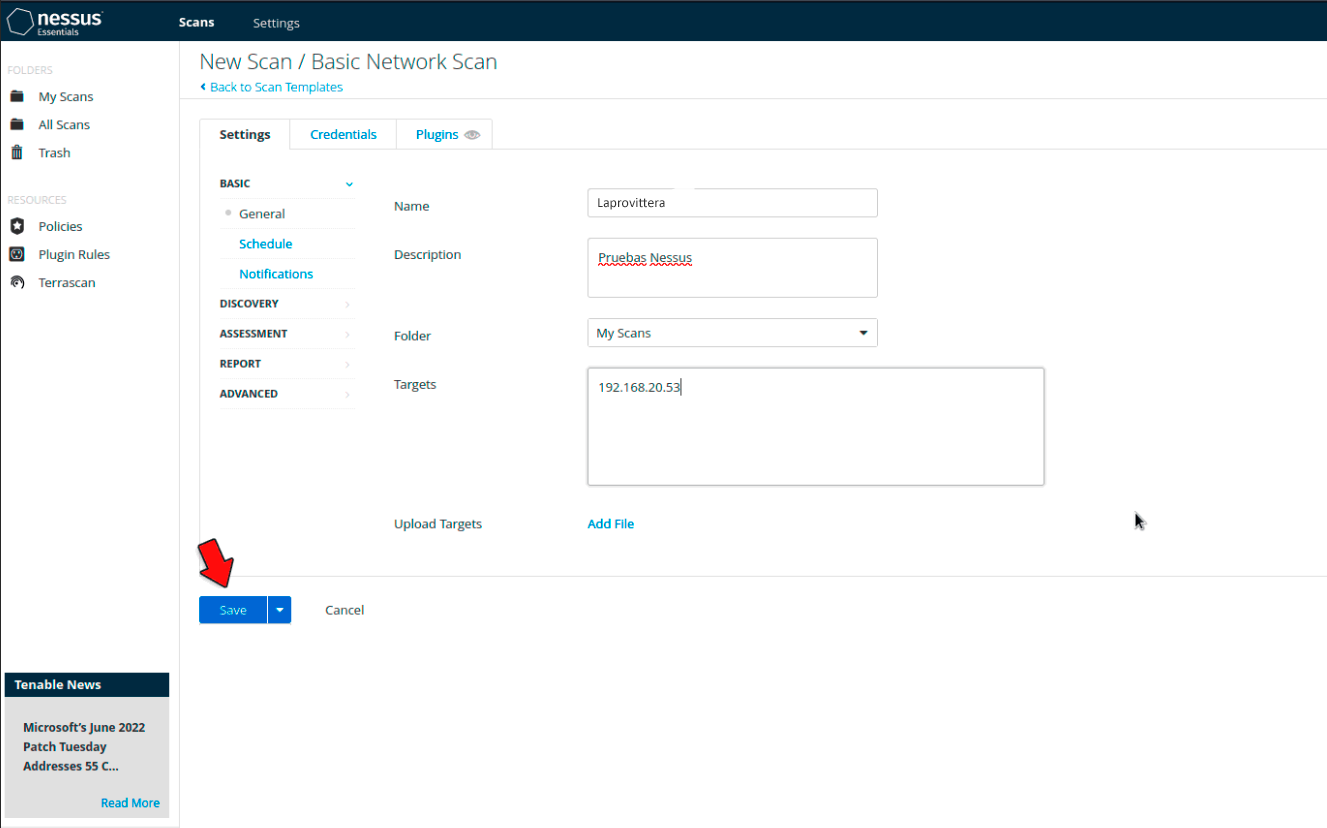Open the Schedule settings
Viewport: 1327px width, 828px height.
pos(266,244)
